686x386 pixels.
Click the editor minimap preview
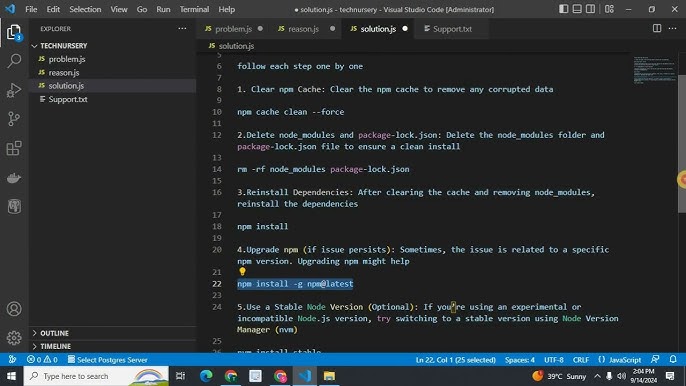point(654,70)
